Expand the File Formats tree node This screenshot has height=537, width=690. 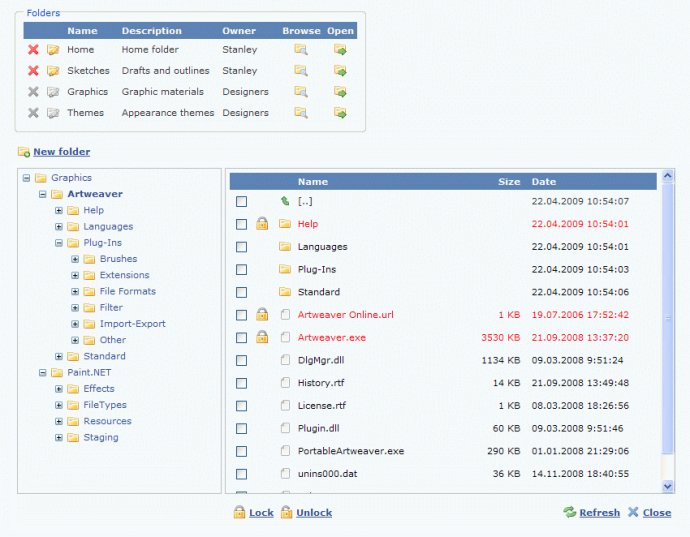(75, 291)
